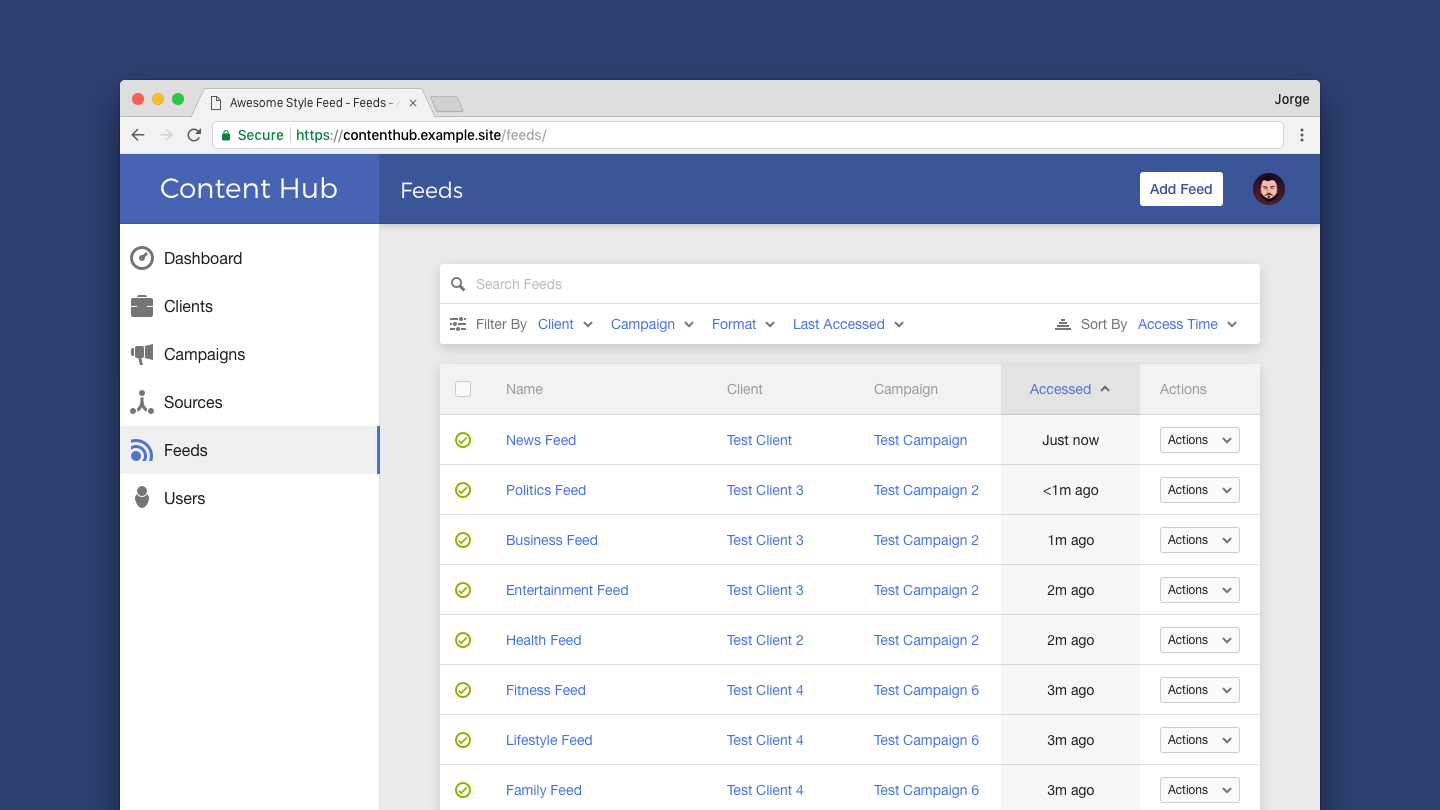This screenshot has width=1440, height=810.
Task: Click the green status check for News Feed
Action: (463, 440)
